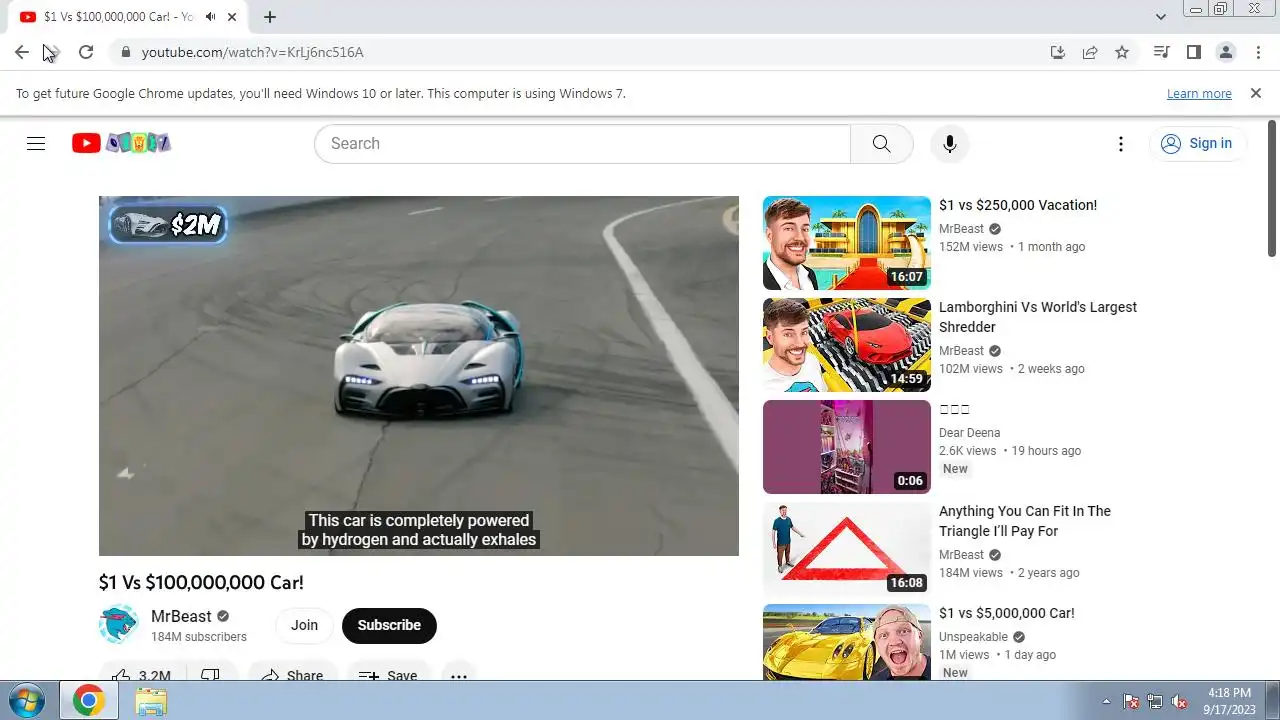Mute tab via speaker icon on tab
The image size is (1280, 720).
(x=210, y=17)
